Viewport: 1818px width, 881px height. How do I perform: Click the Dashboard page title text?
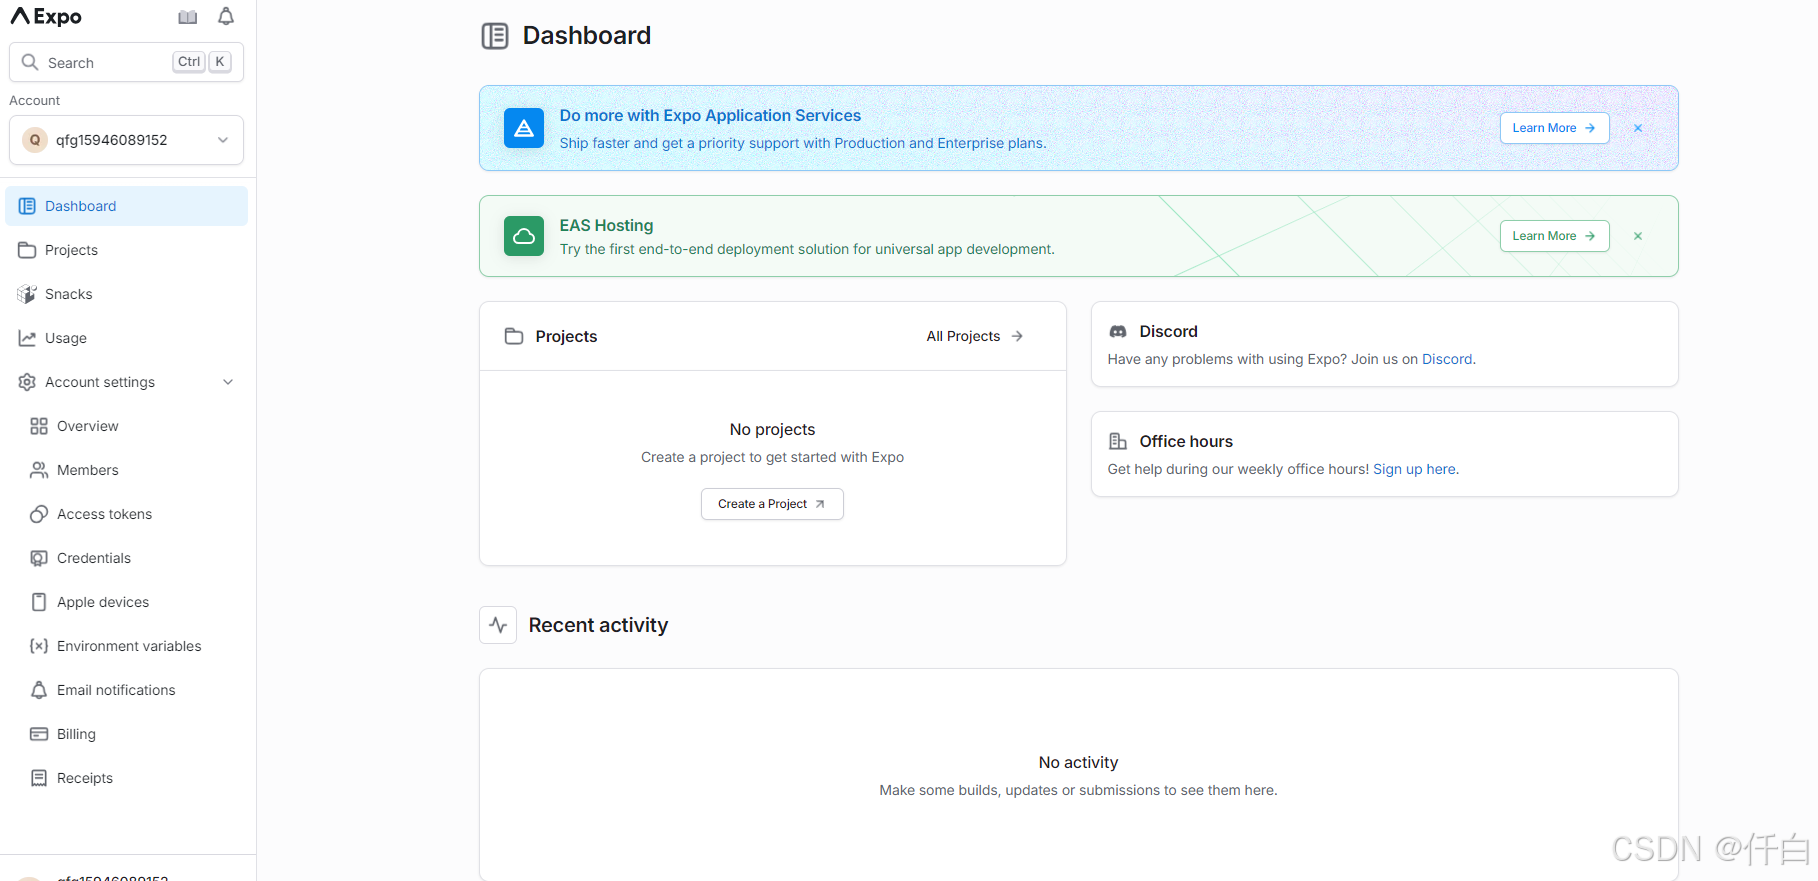click(586, 36)
